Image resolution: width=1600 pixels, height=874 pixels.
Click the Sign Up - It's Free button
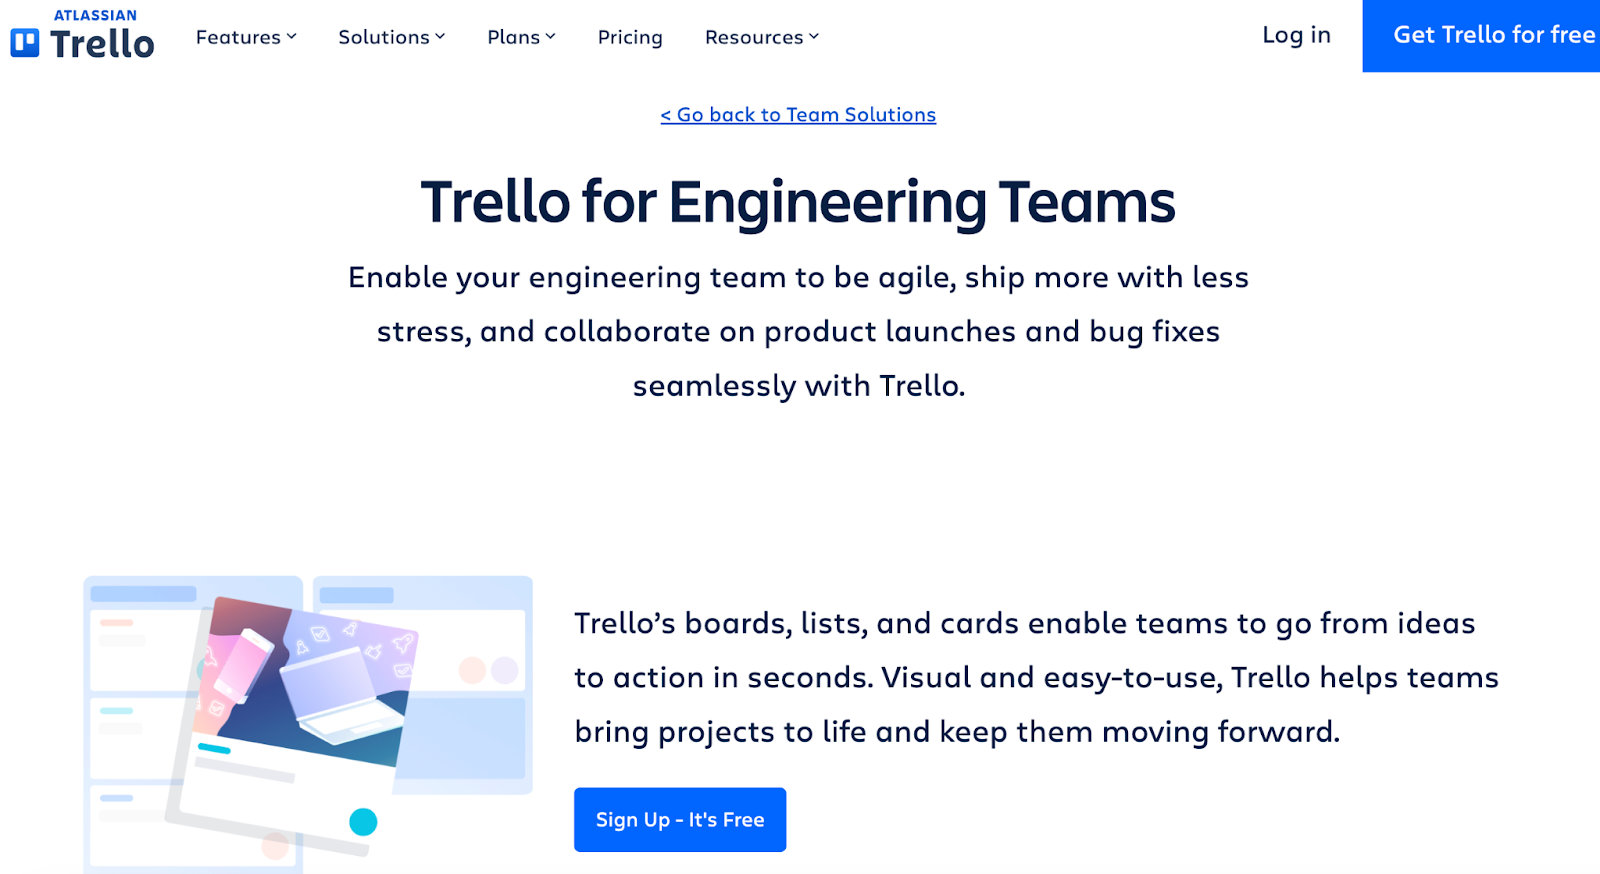(679, 819)
